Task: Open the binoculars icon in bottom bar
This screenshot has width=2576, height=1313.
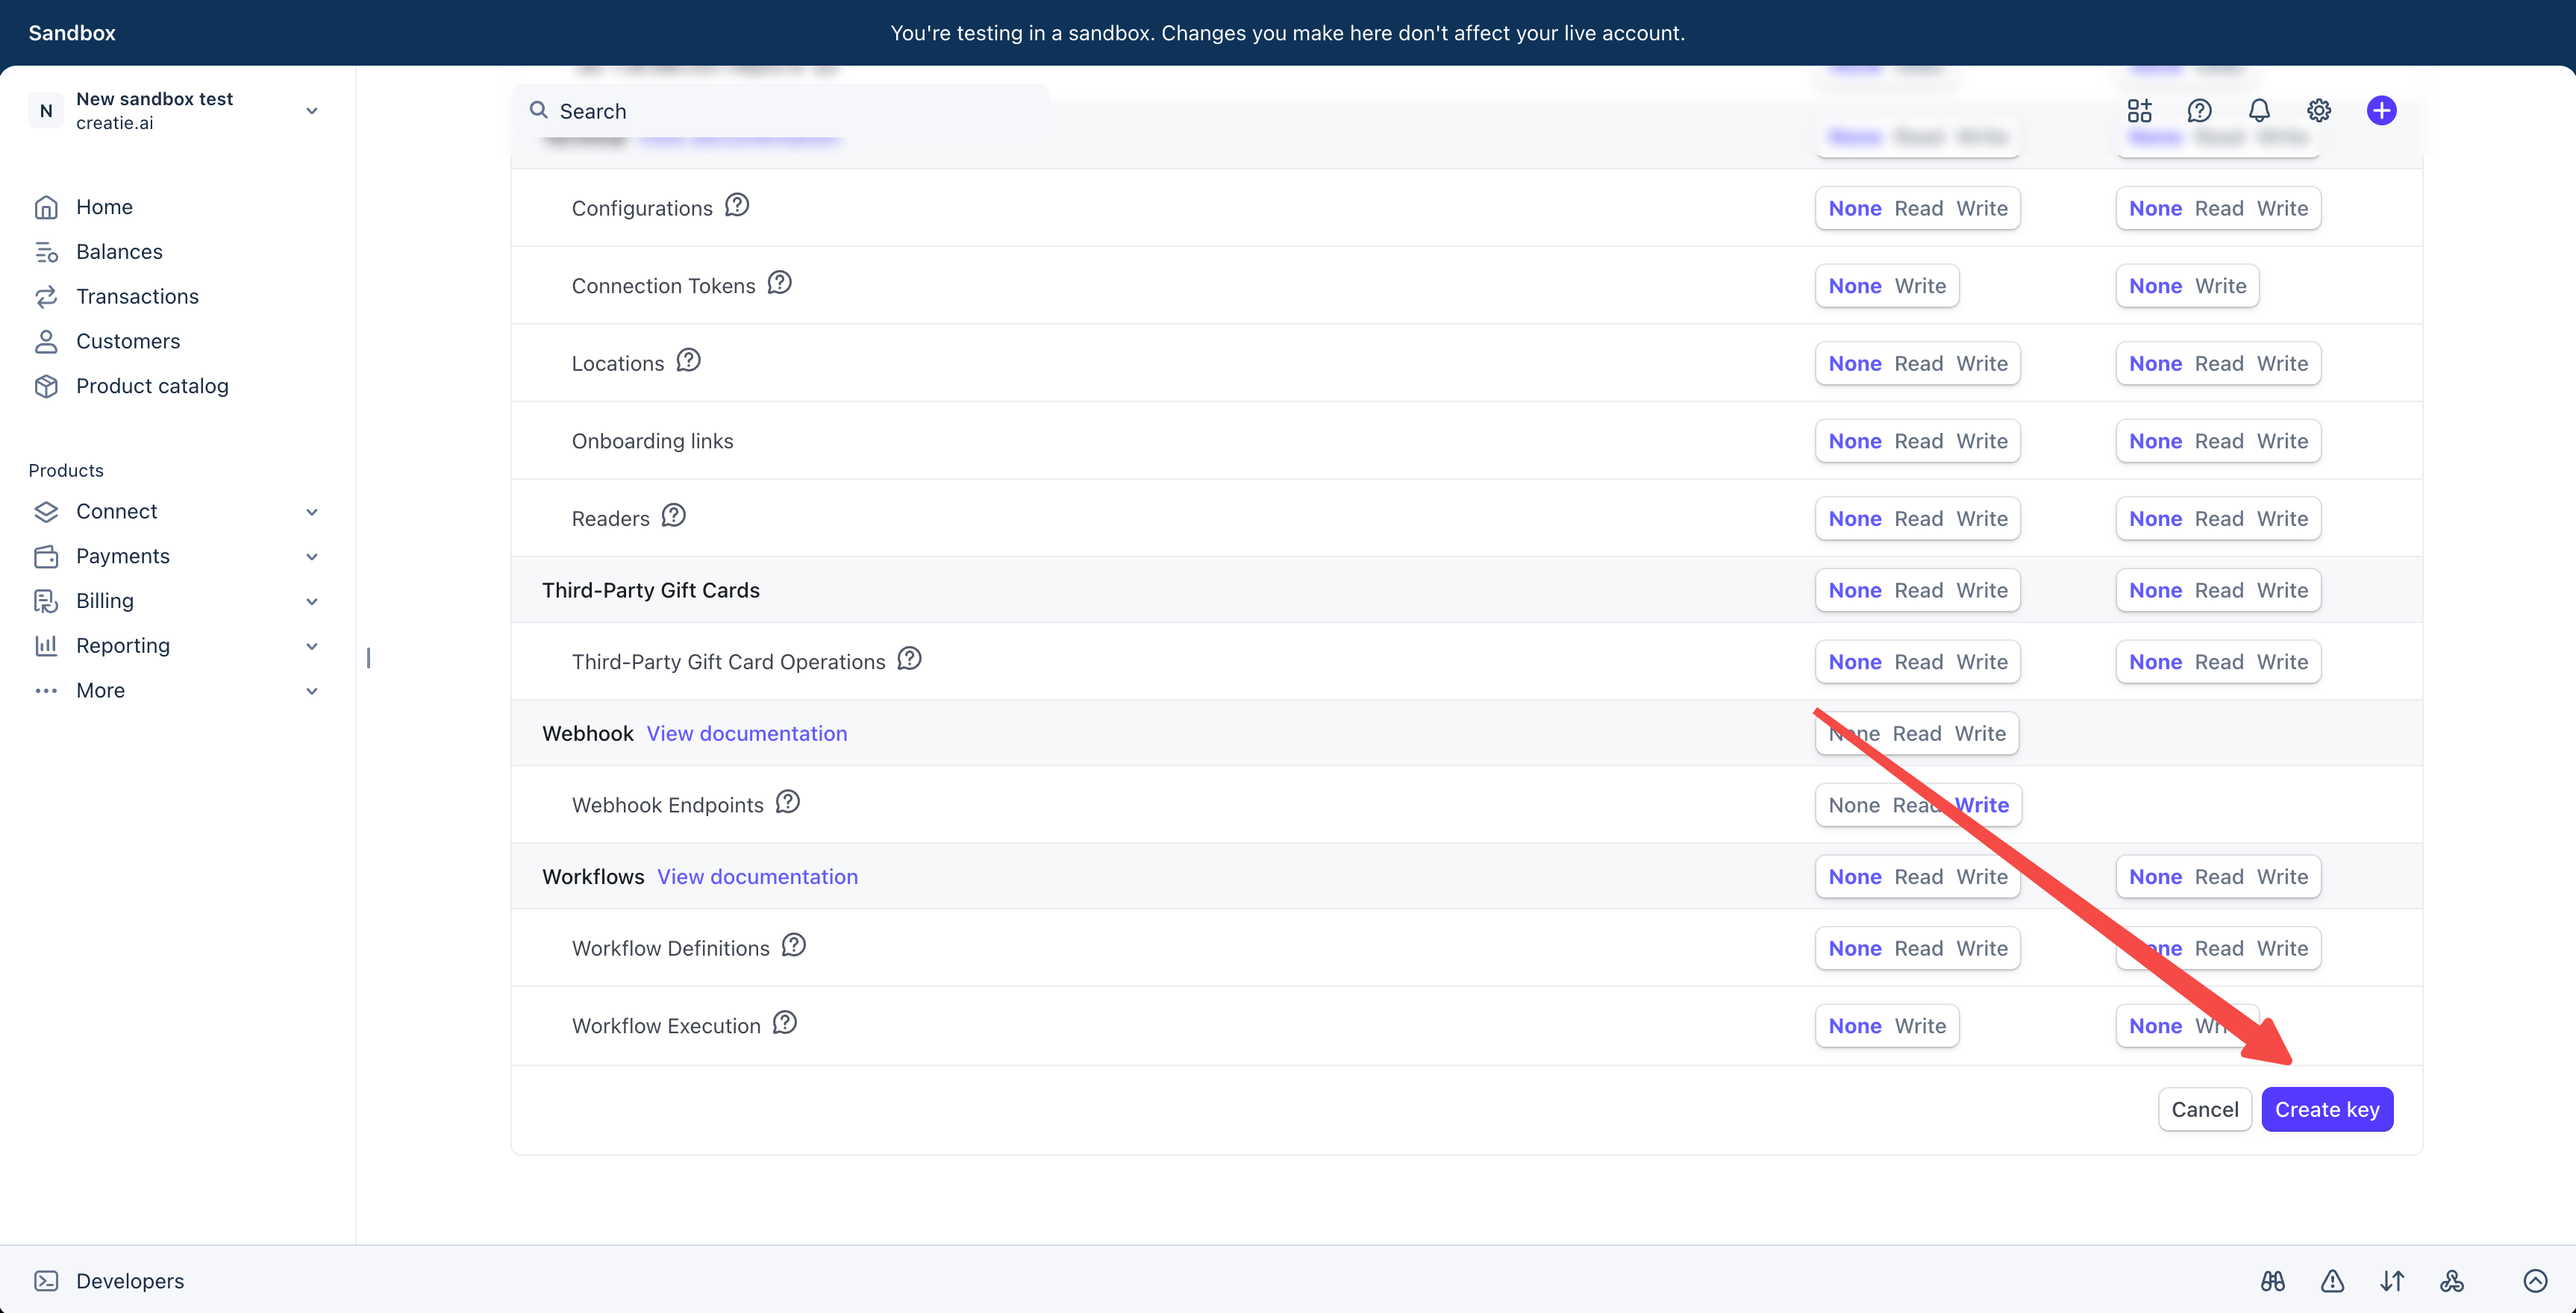Action: coord(2272,1281)
